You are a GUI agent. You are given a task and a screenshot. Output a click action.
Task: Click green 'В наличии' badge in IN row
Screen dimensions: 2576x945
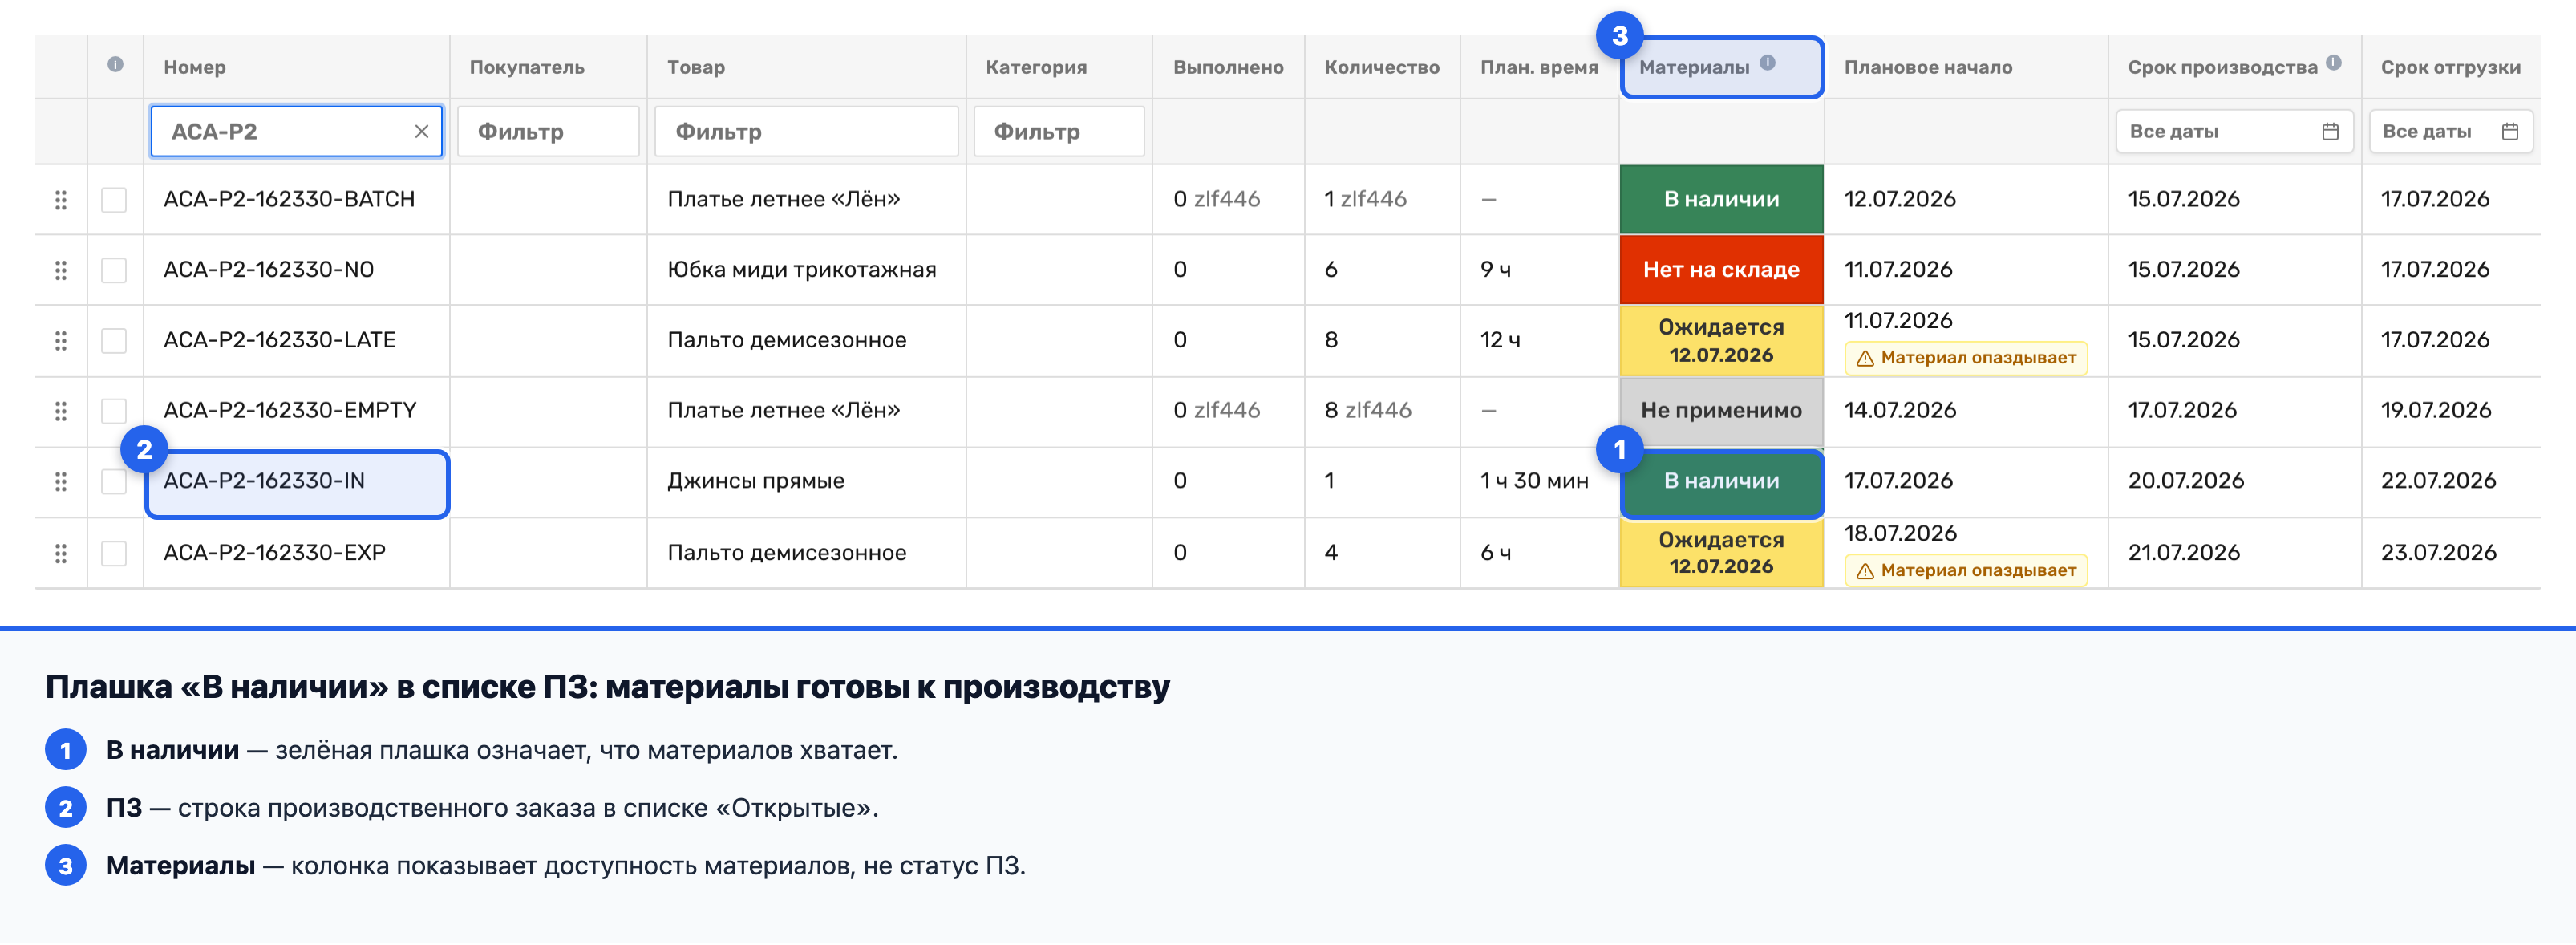click(1721, 481)
